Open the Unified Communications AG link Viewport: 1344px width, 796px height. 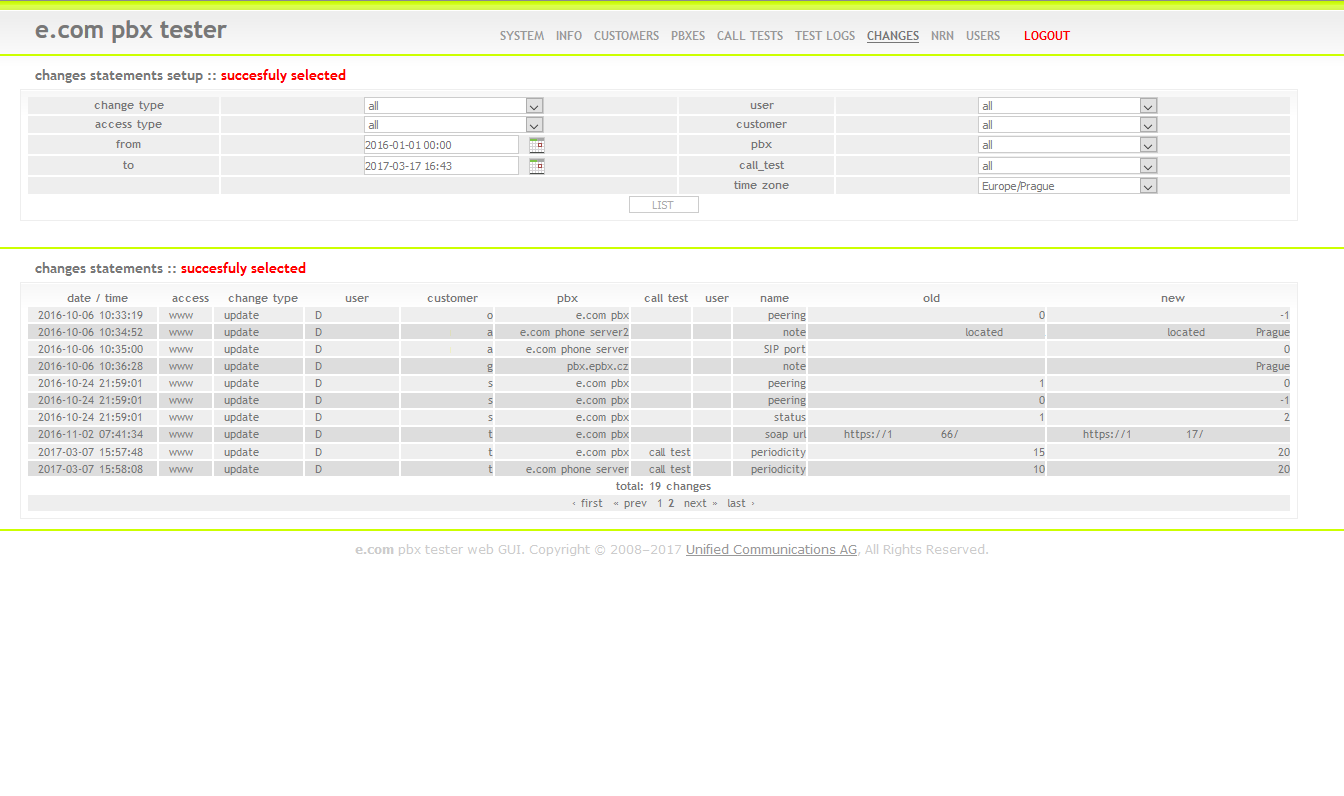coord(771,550)
